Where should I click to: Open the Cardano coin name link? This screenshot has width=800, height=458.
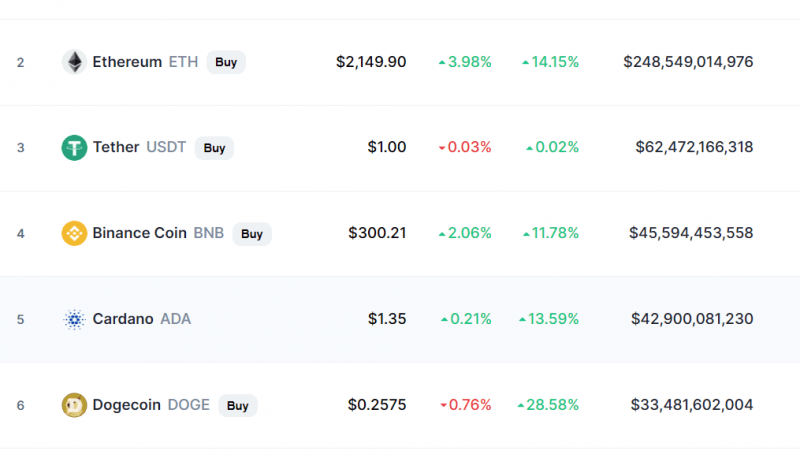[123, 320]
